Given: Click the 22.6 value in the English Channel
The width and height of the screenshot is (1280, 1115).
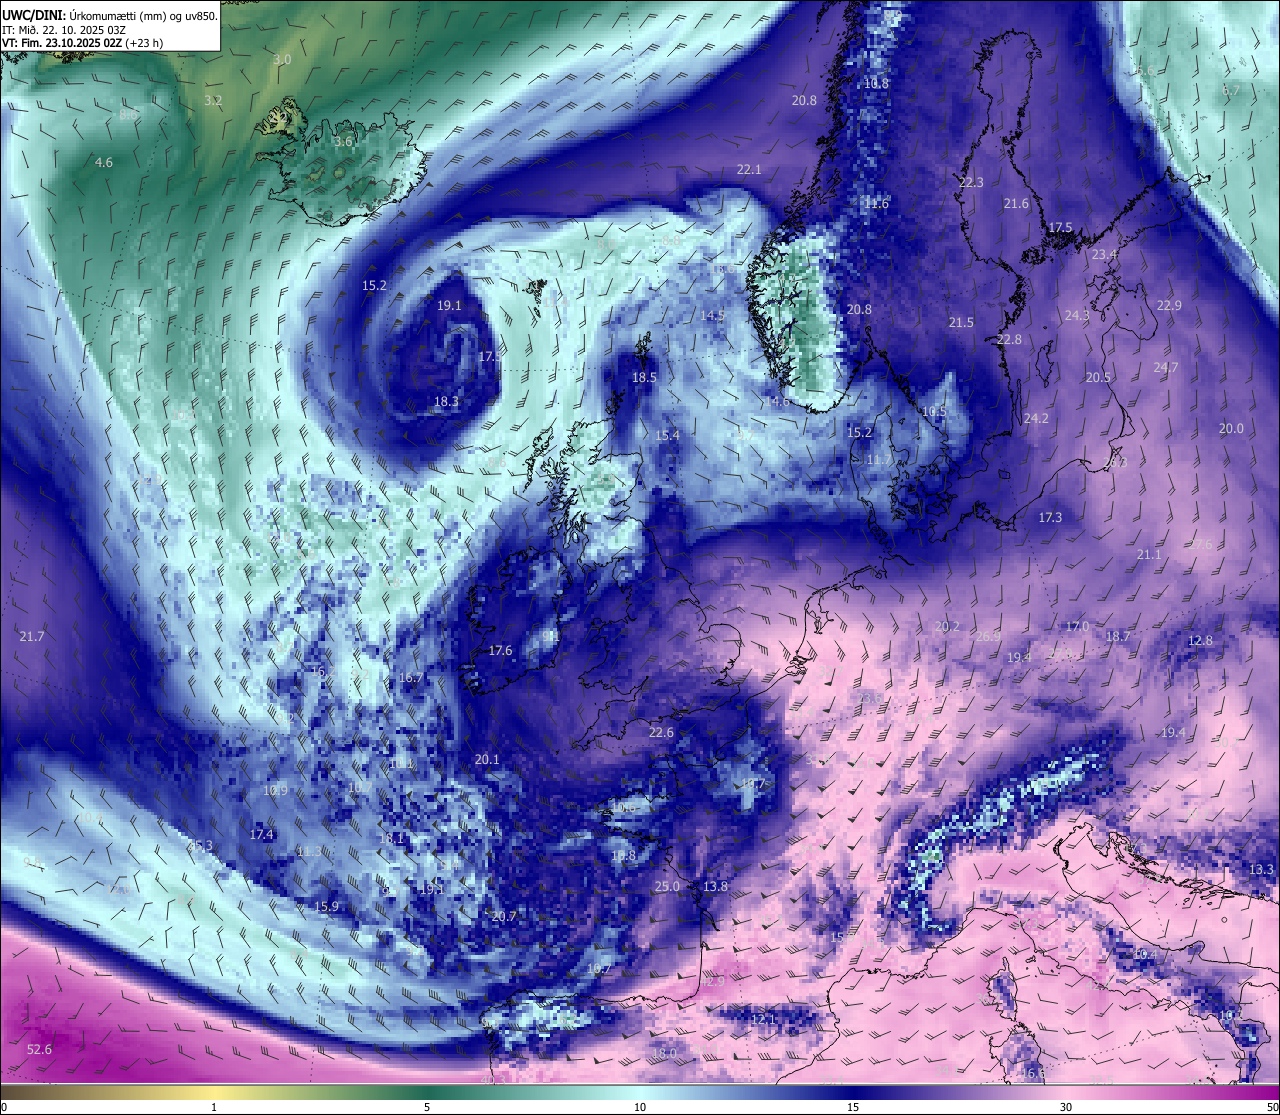Looking at the screenshot, I should tap(661, 733).
